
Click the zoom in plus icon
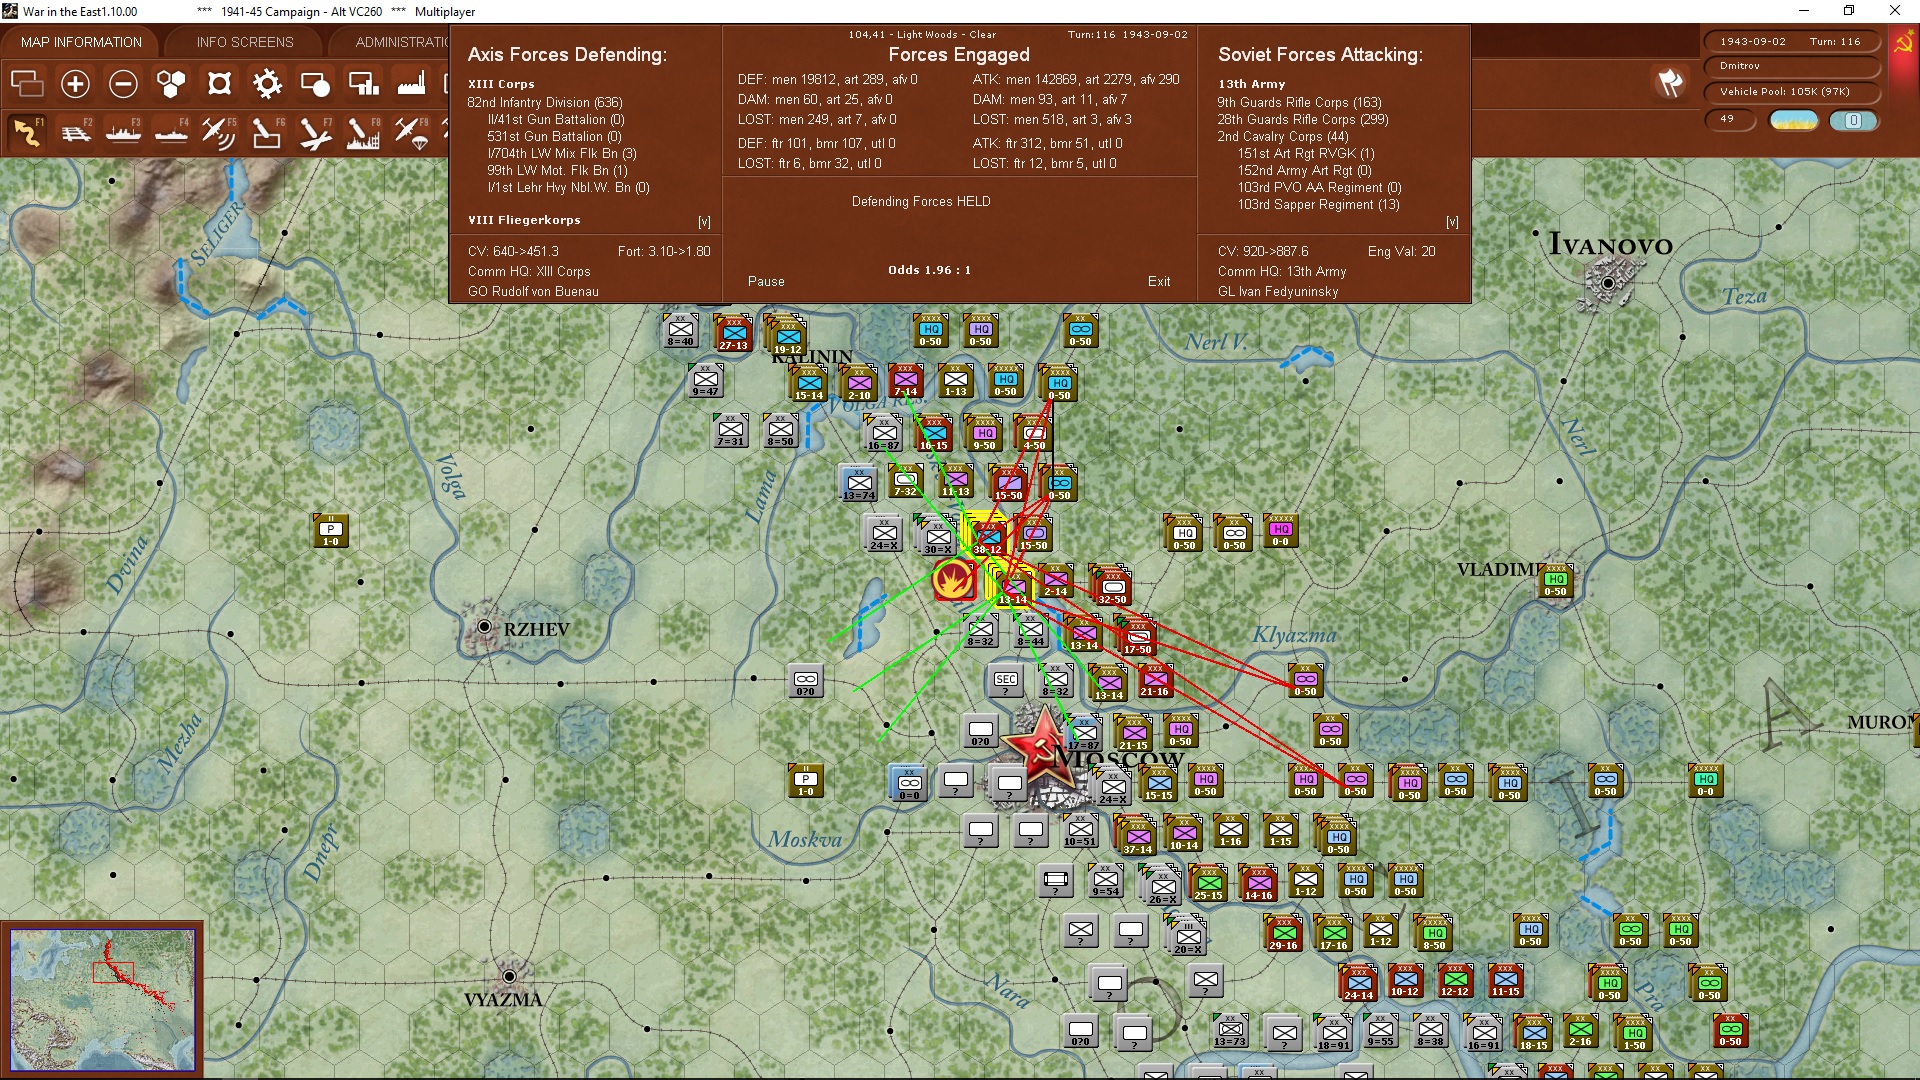75,84
